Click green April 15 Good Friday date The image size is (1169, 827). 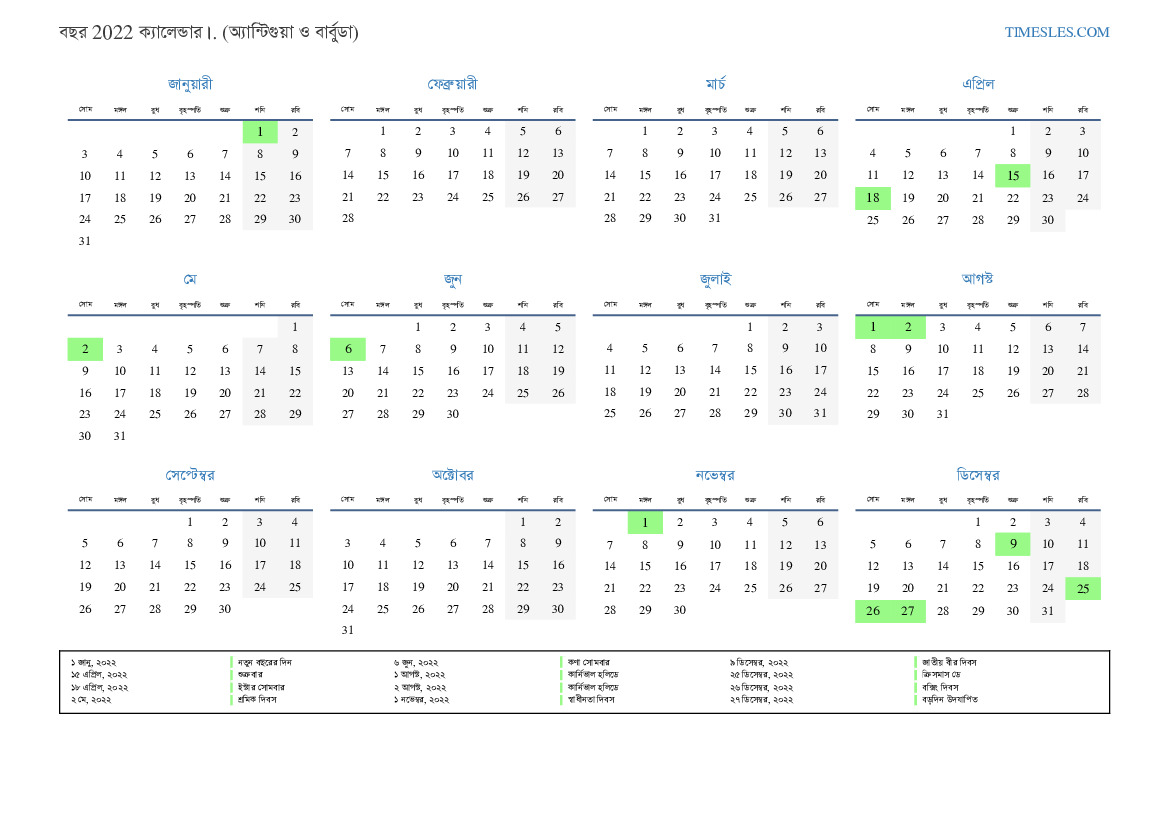point(1012,176)
